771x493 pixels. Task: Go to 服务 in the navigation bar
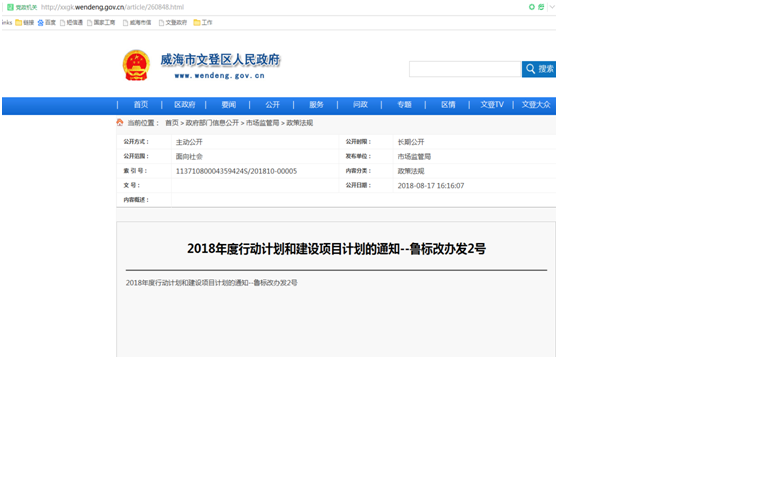coord(316,105)
